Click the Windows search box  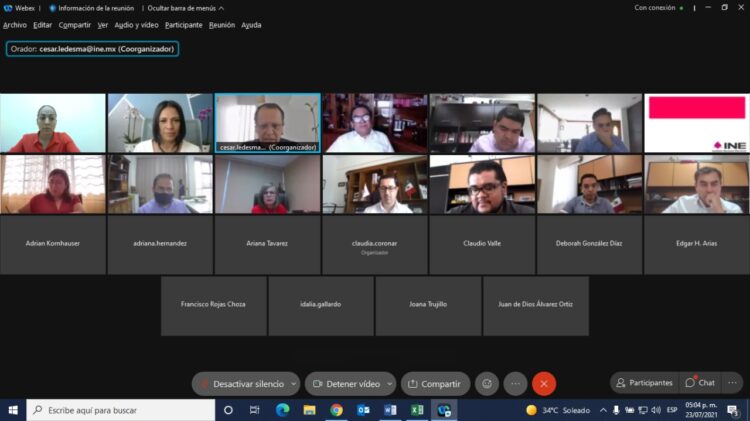pyautogui.click(x=120, y=410)
